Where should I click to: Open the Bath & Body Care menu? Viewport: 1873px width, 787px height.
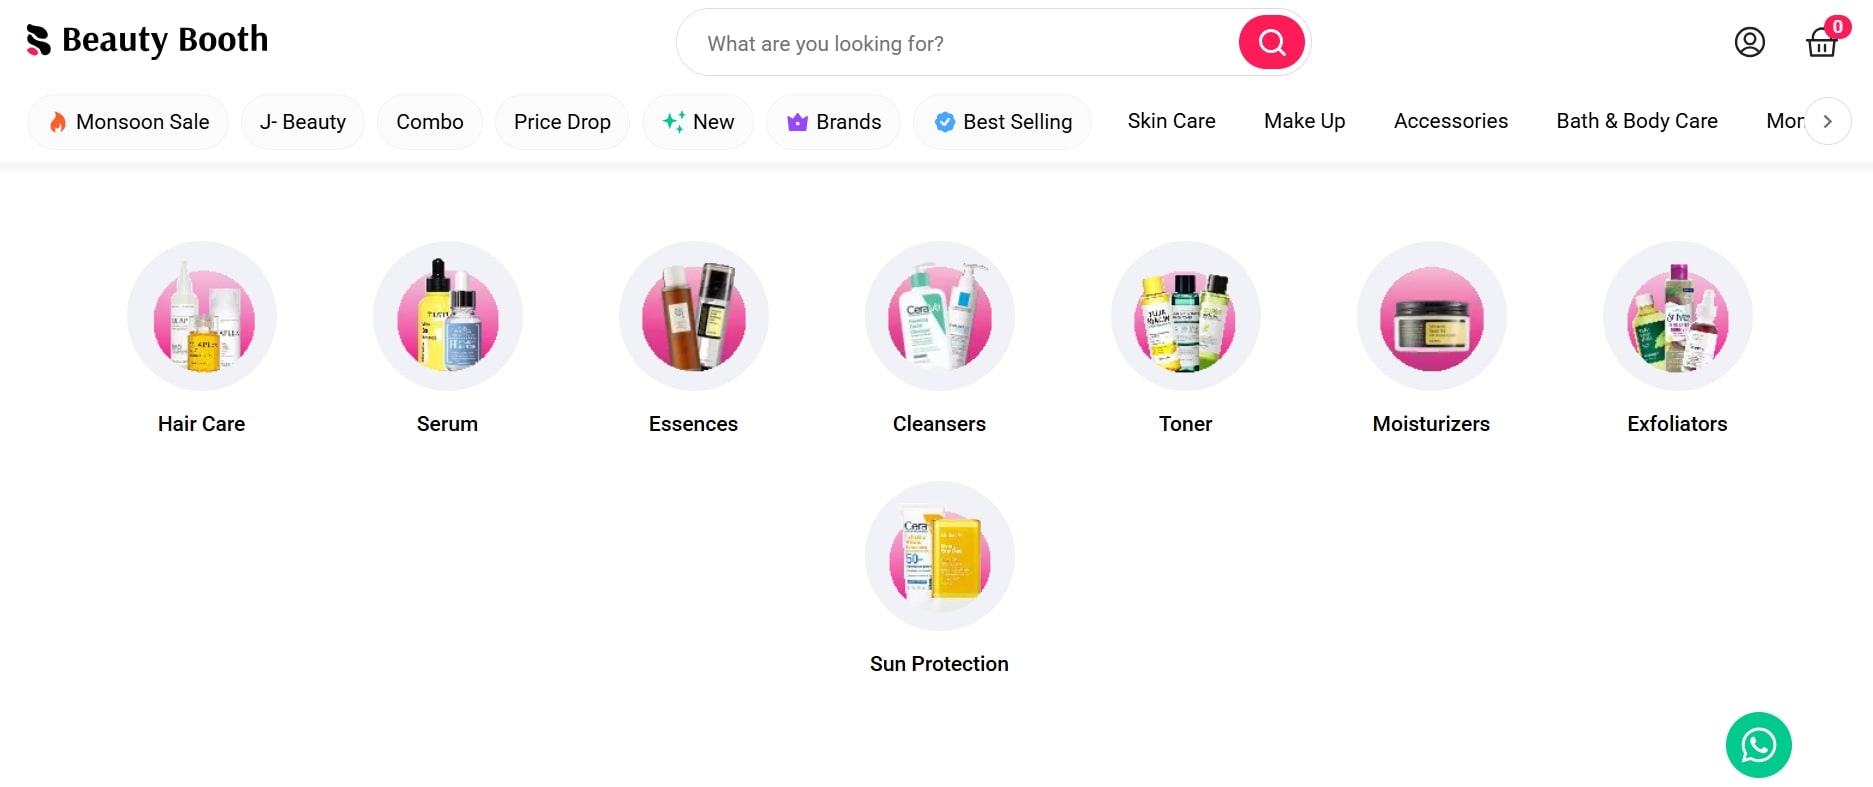(1637, 121)
